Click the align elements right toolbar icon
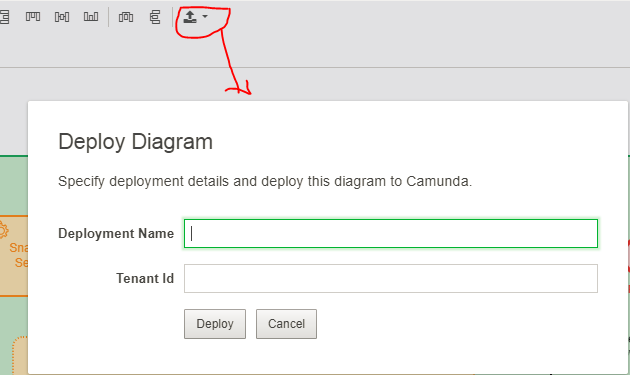 click(4, 17)
